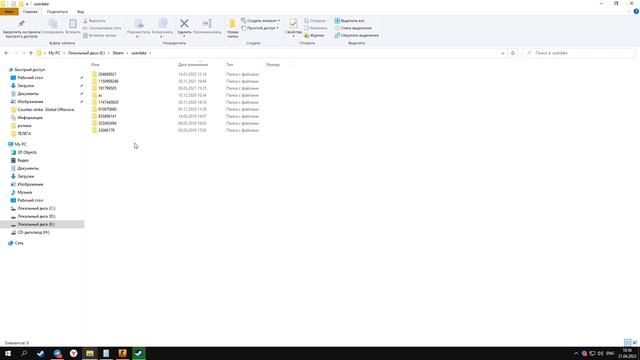Click the search userdata input field
The image size is (640, 360).
pyautogui.click(x=580, y=53)
